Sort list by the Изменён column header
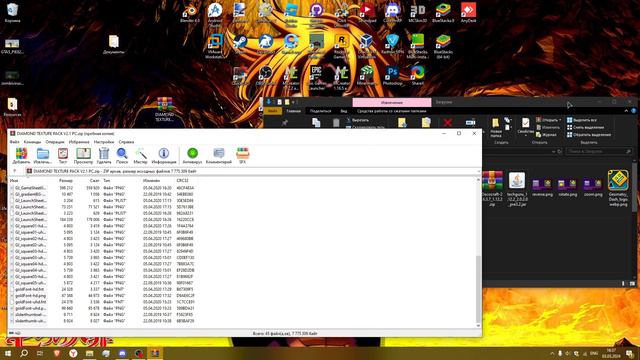Screen dimensions: 640x360 (x=151, y=180)
